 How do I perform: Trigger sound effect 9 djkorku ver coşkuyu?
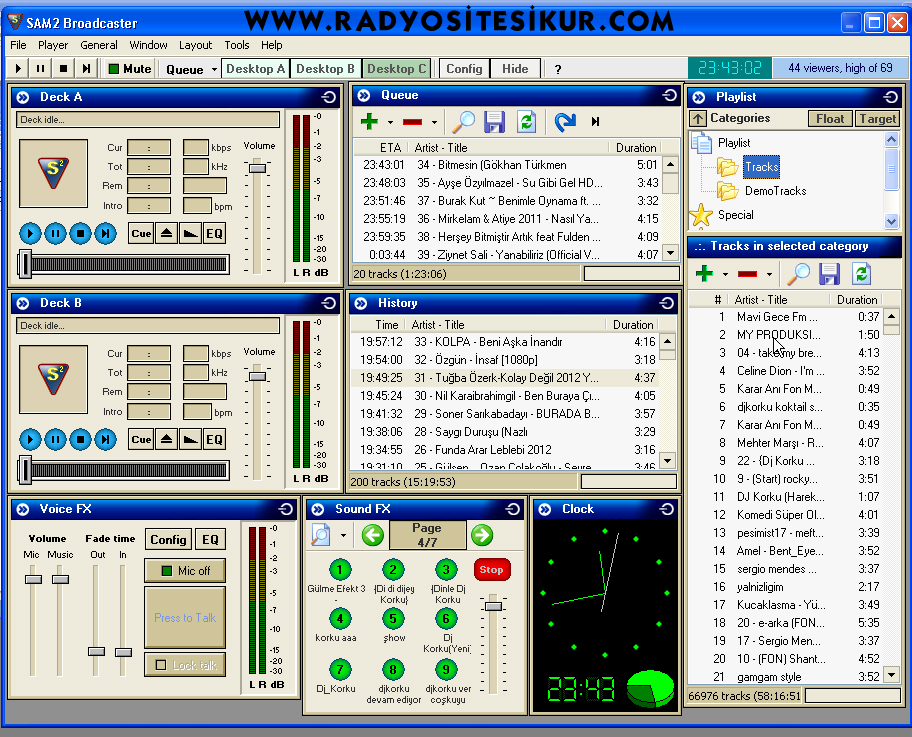446,670
